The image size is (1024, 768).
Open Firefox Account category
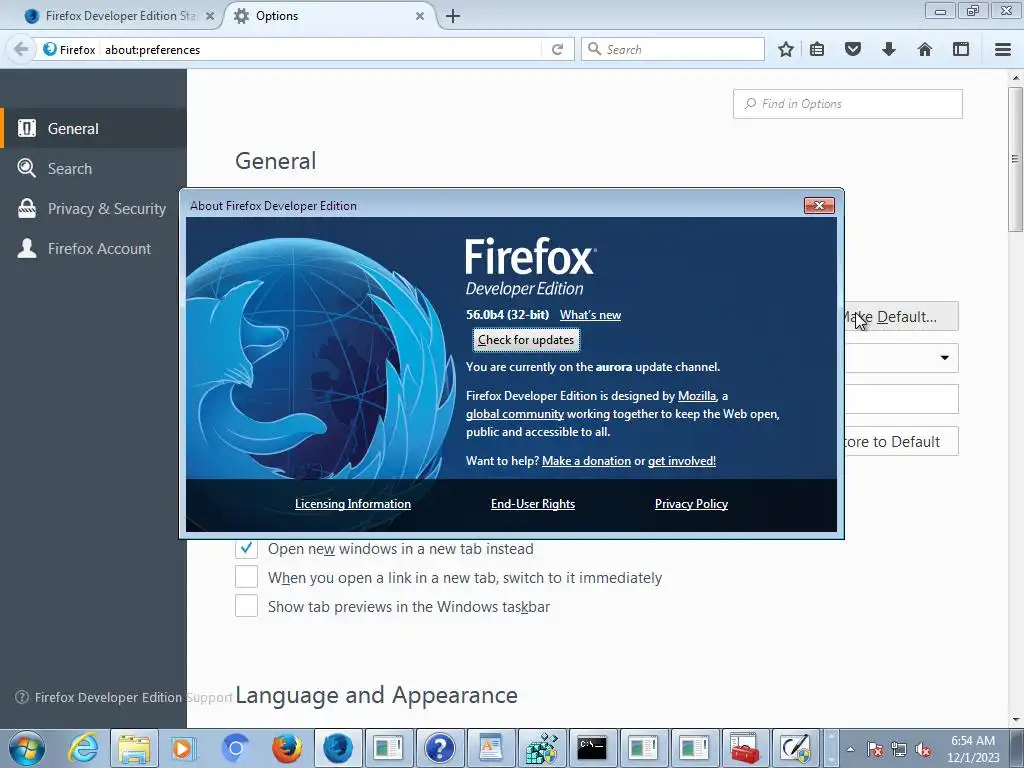coord(93,248)
